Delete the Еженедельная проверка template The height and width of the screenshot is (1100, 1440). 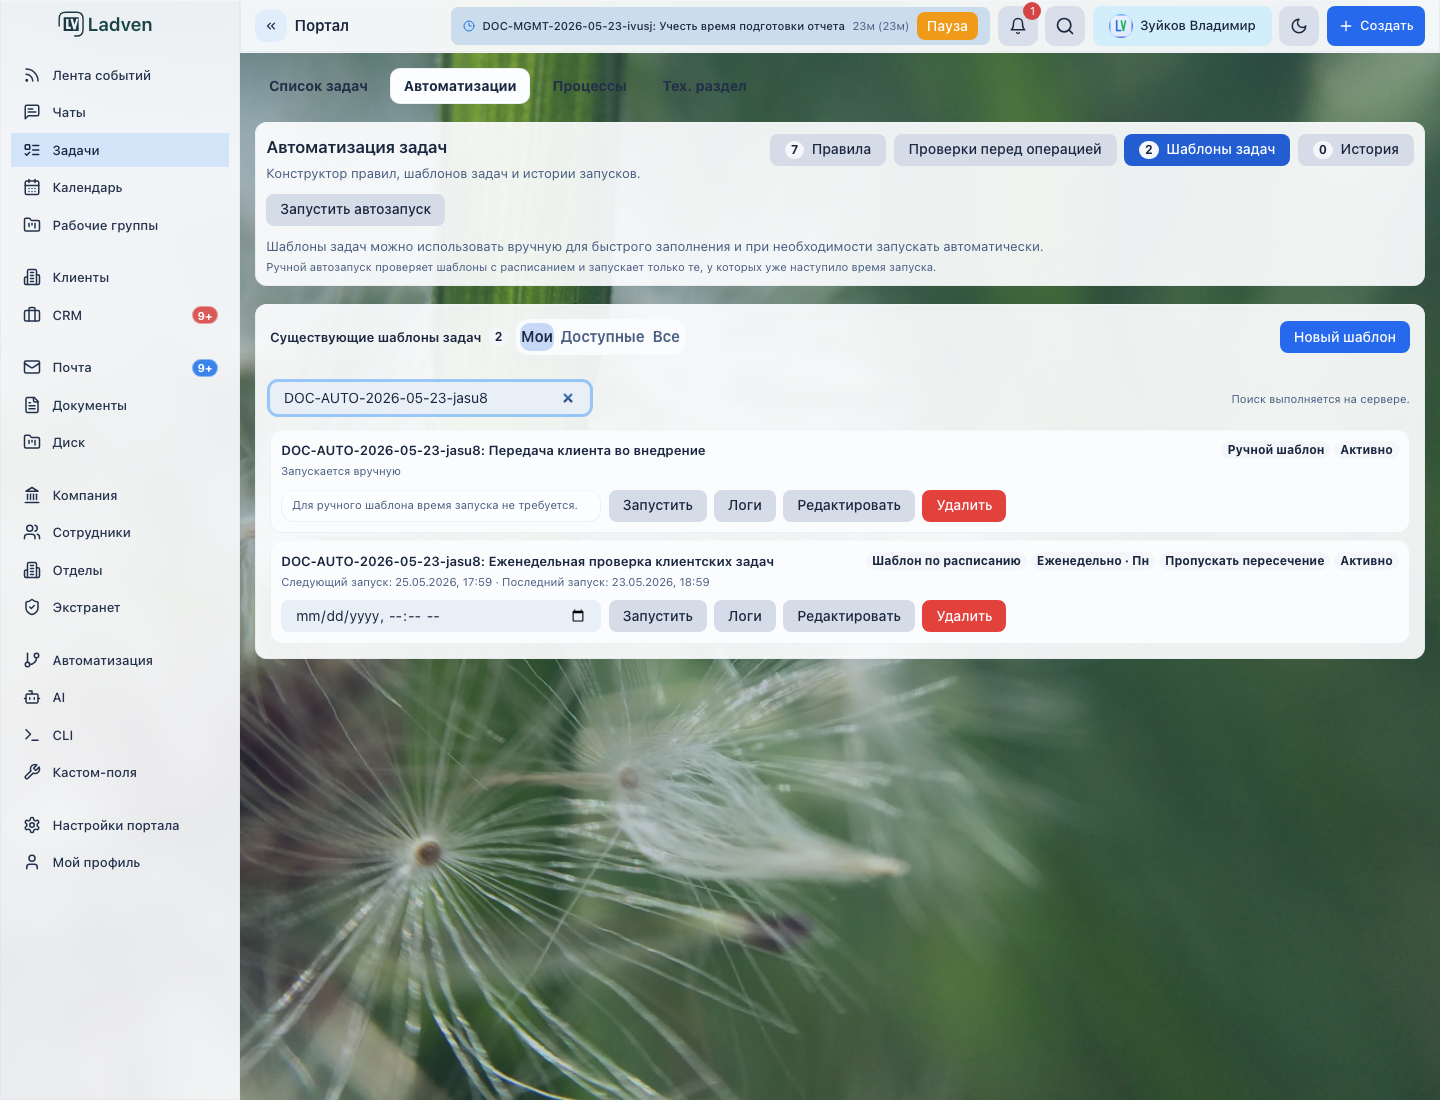click(x=964, y=616)
